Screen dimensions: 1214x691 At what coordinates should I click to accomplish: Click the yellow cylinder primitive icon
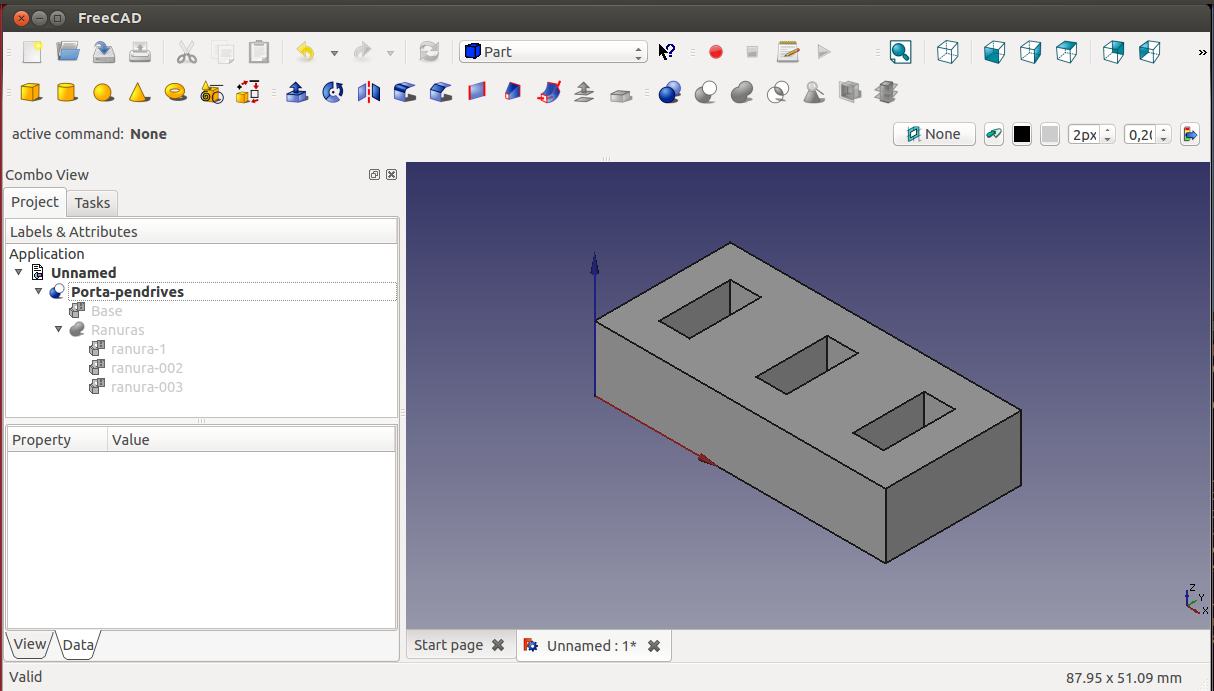click(x=67, y=93)
